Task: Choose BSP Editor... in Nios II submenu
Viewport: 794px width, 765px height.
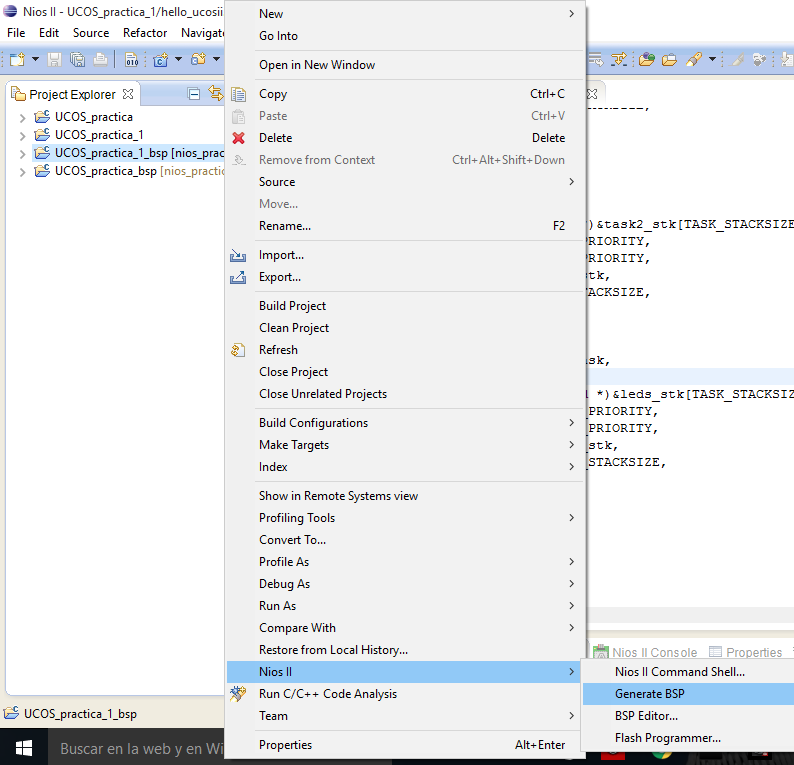Action: pyautogui.click(x=689, y=716)
